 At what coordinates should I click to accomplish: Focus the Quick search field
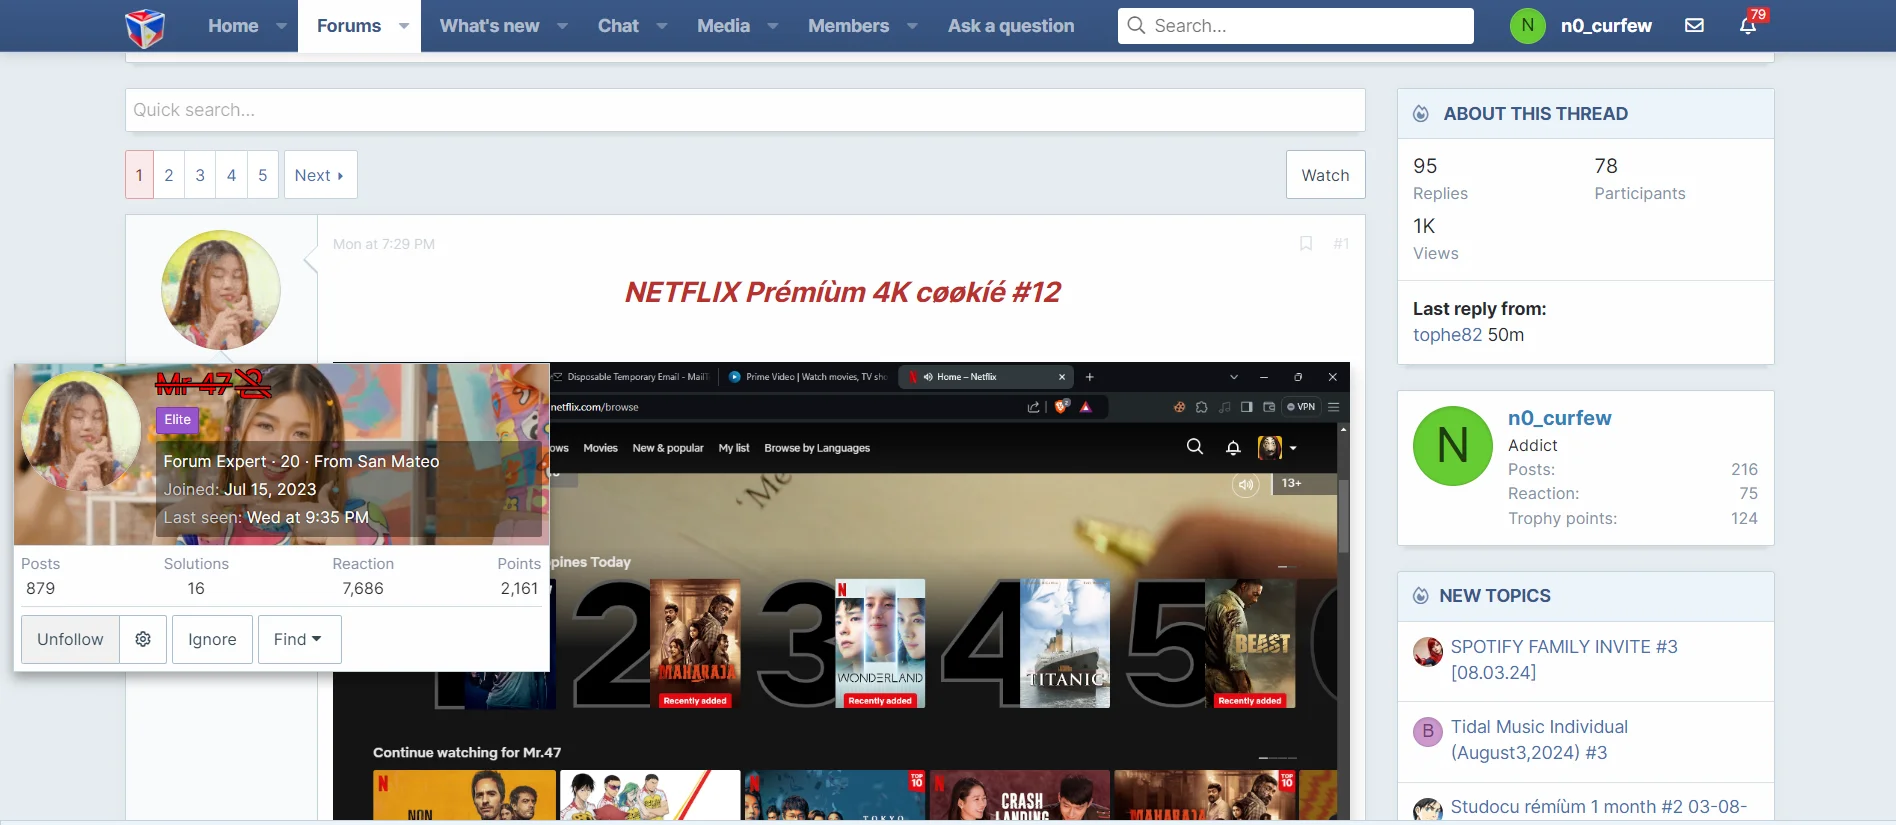coord(745,110)
